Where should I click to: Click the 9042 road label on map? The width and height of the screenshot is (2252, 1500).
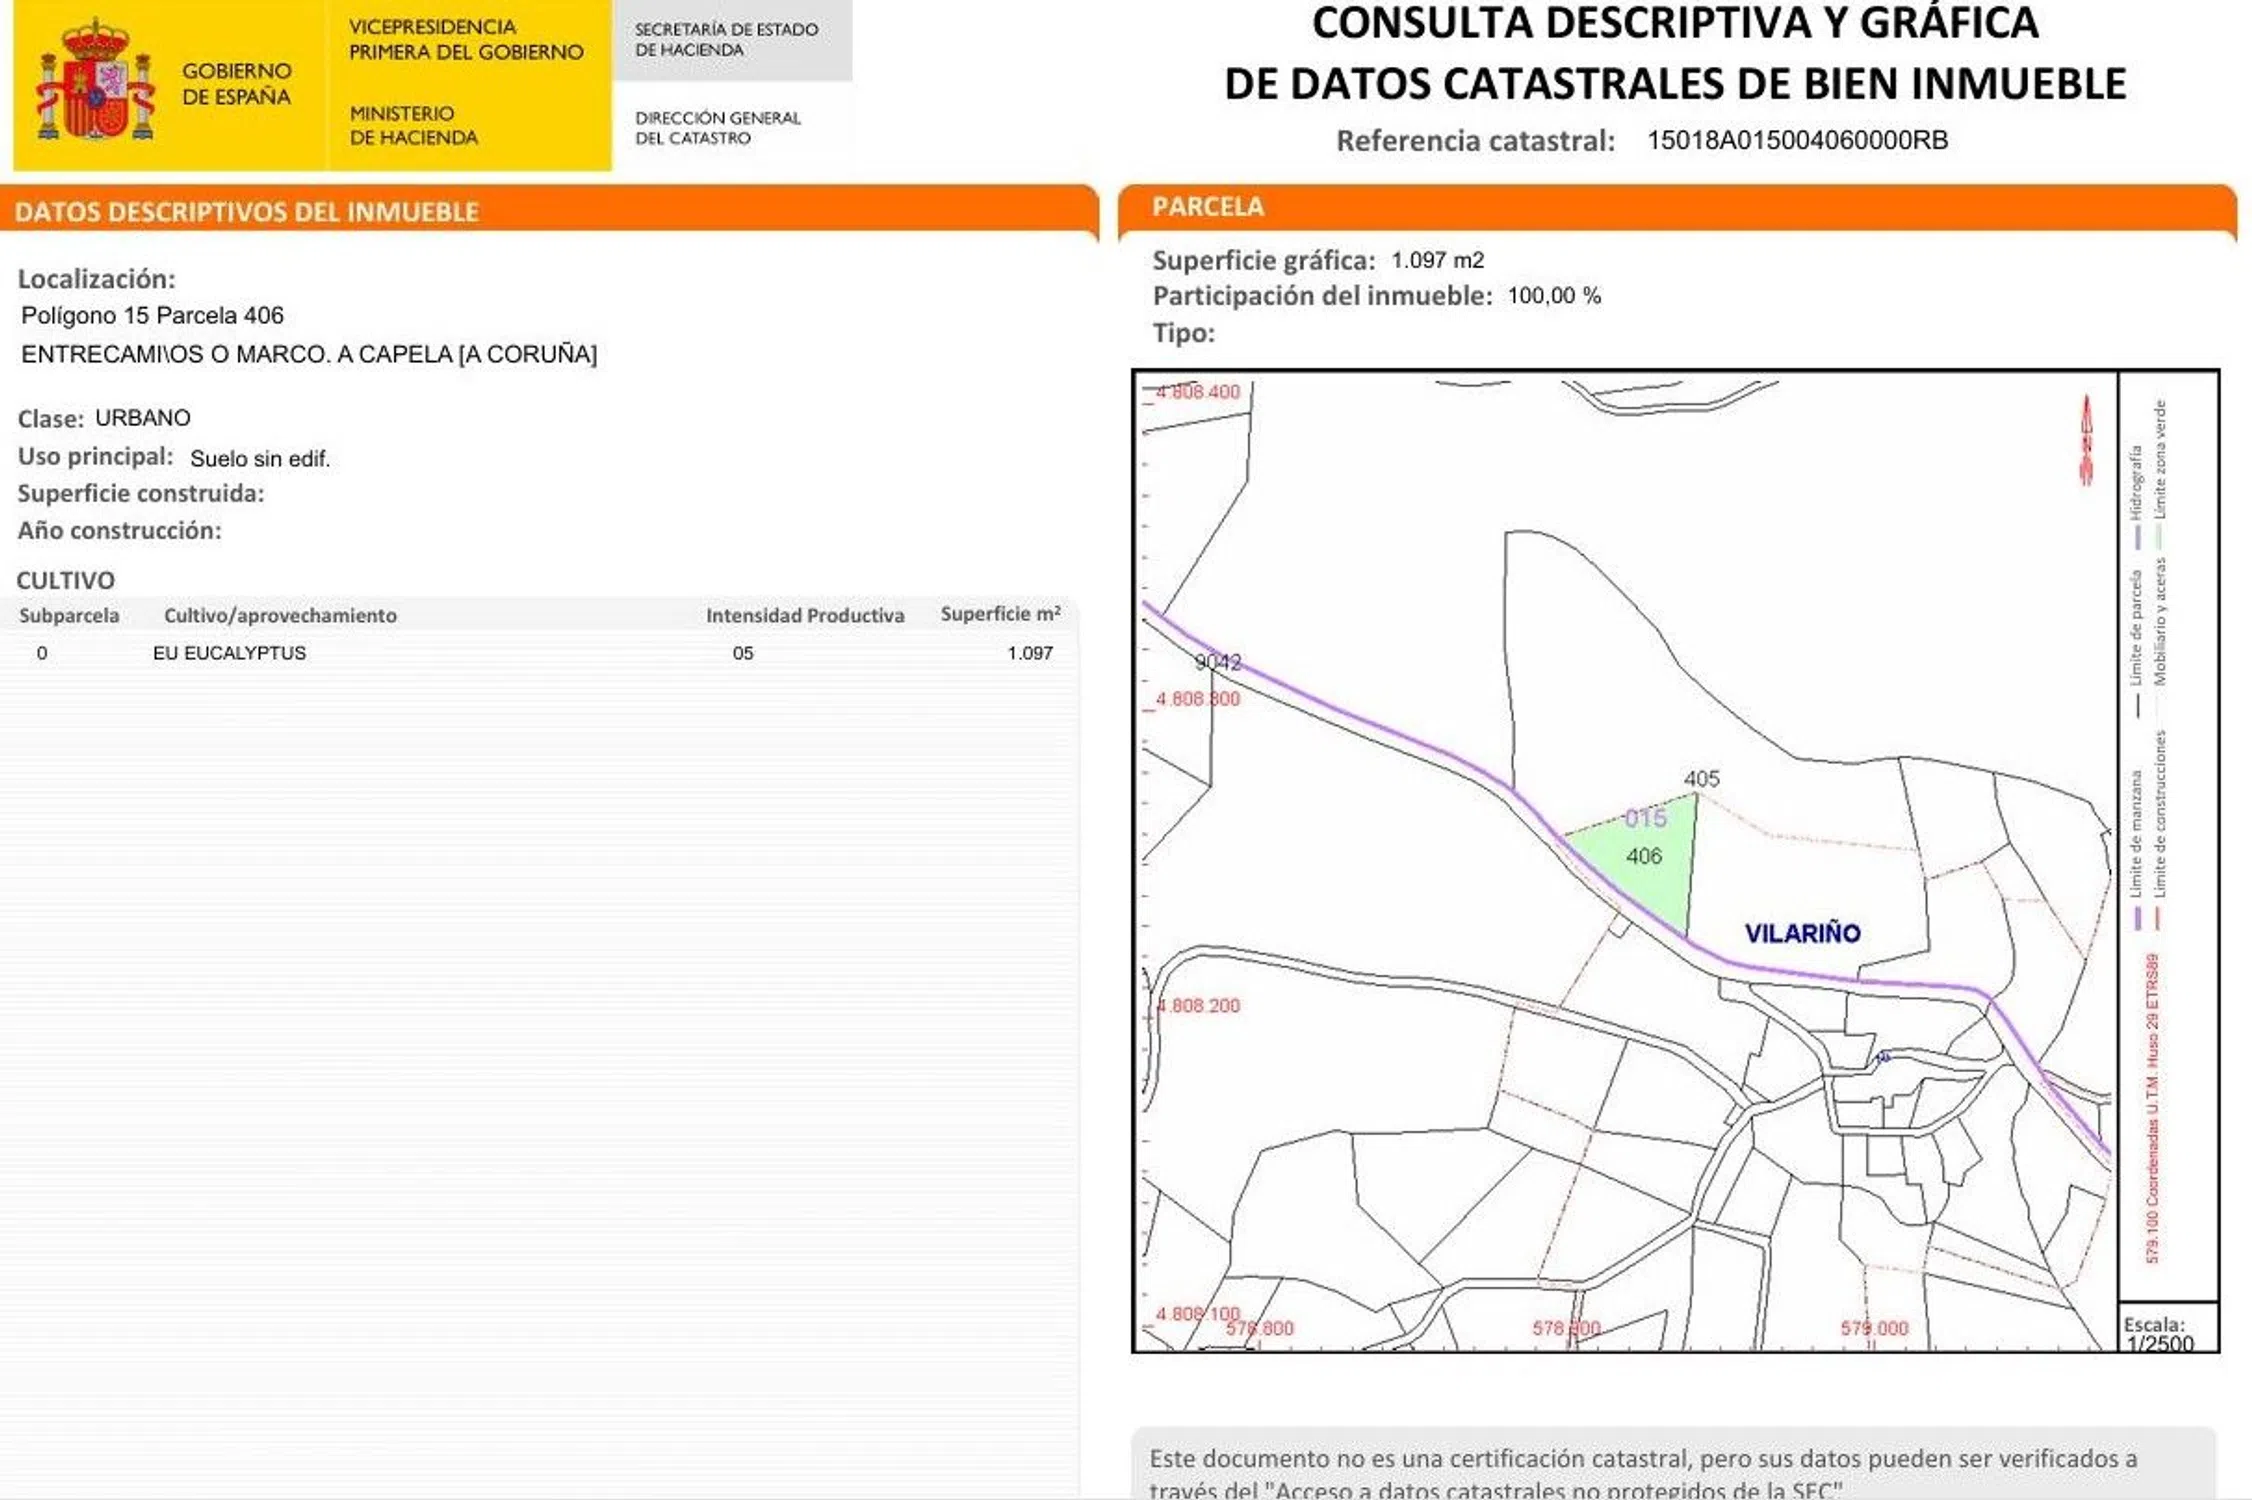(x=1217, y=662)
